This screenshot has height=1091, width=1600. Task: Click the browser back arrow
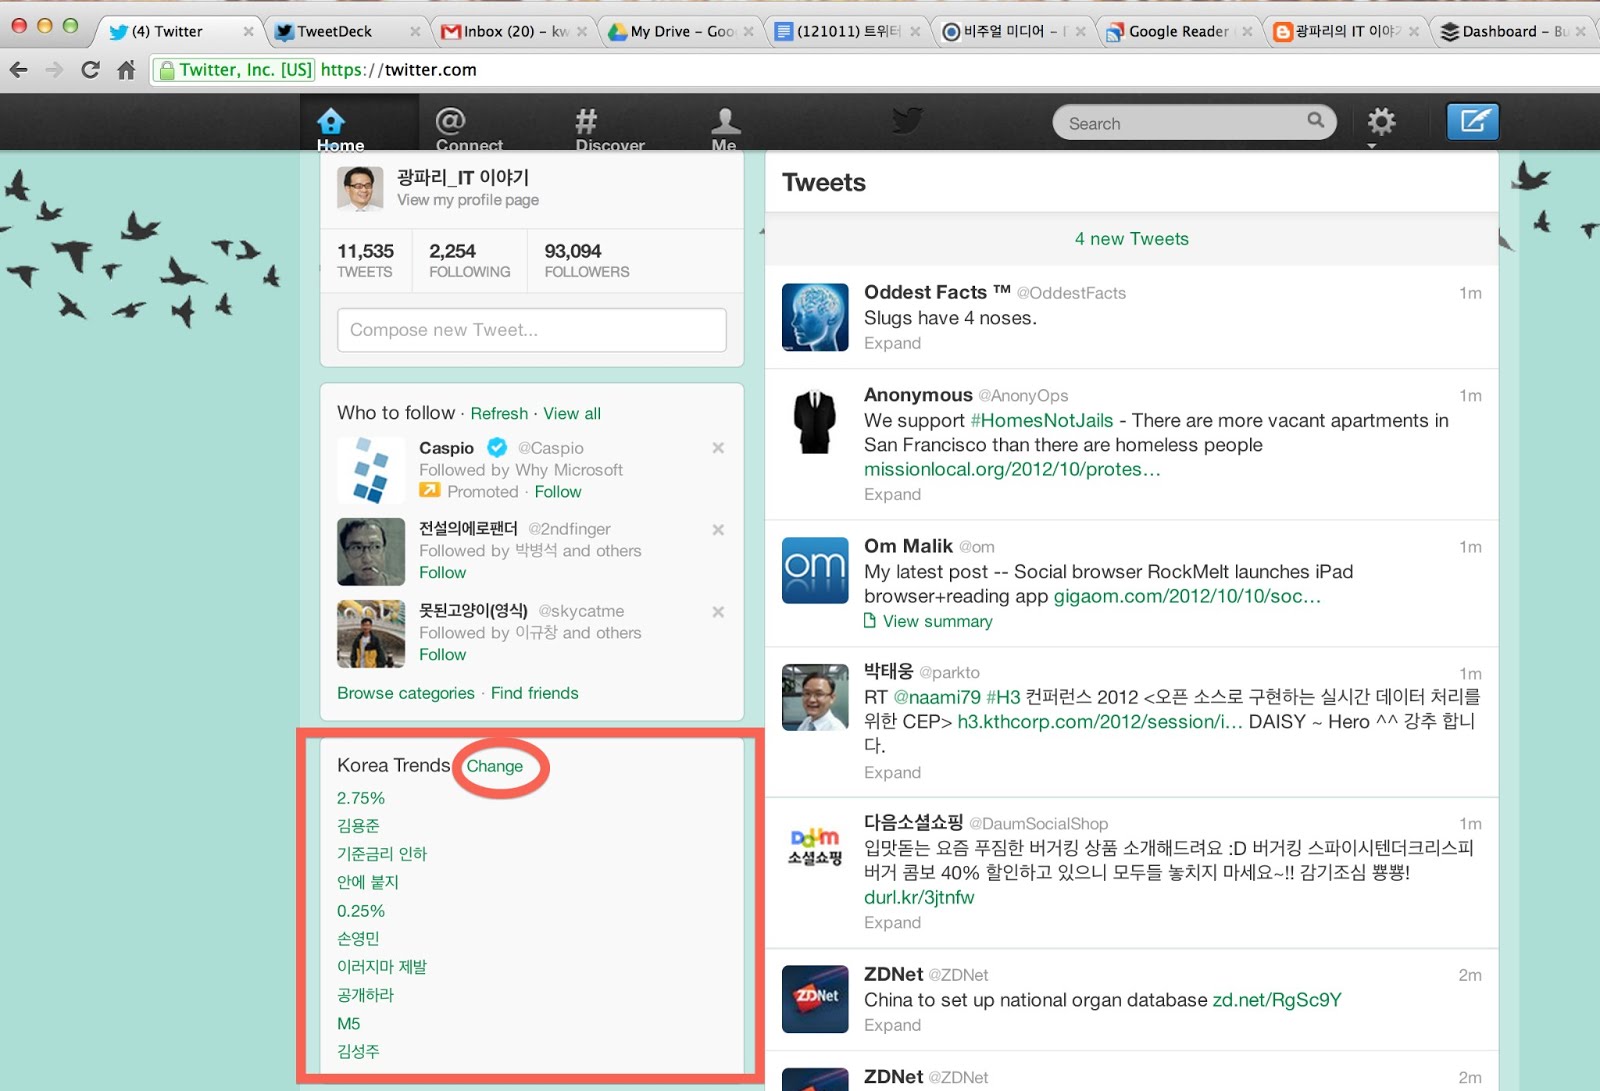pyautogui.click(x=18, y=70)
